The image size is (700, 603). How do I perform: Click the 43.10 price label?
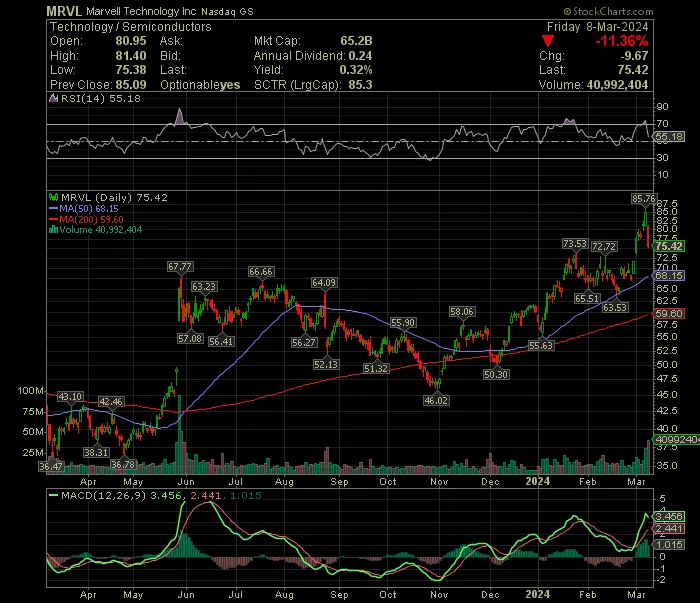tap(70, 396)
